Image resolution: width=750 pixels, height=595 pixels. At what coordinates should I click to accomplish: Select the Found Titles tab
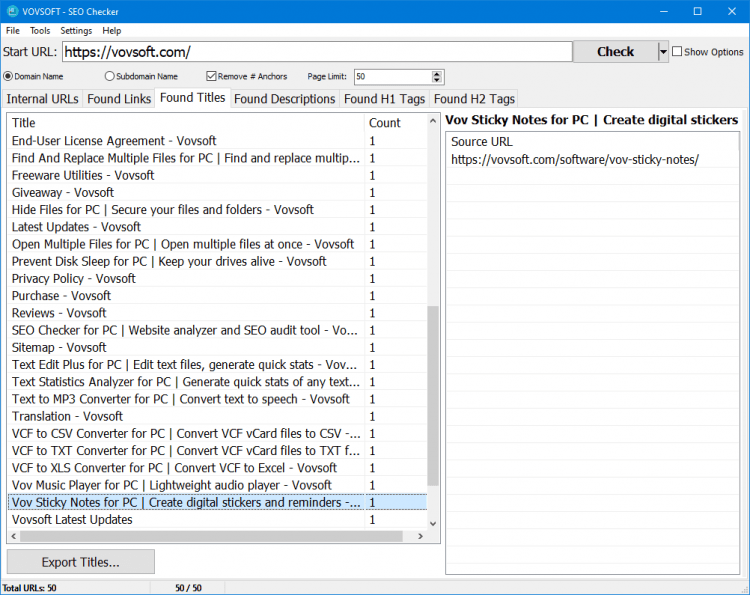(192, 98)
